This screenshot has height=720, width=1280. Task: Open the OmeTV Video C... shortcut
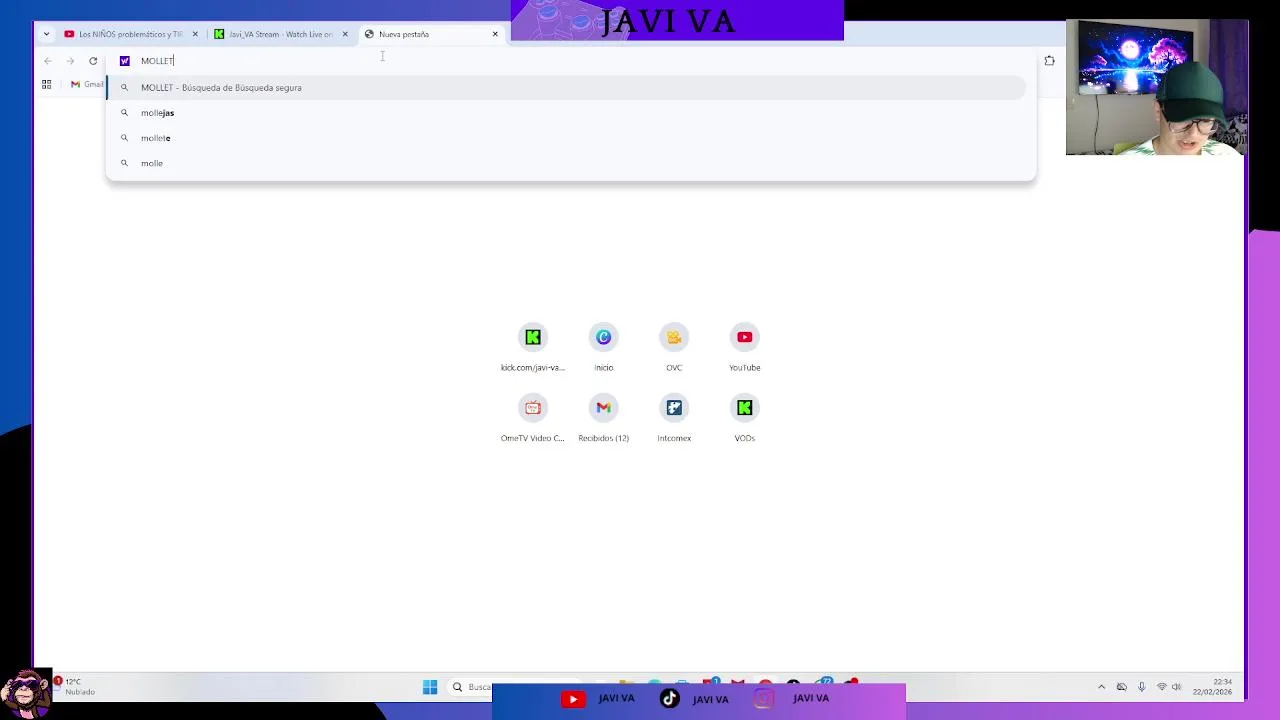(x=533, y=419)
